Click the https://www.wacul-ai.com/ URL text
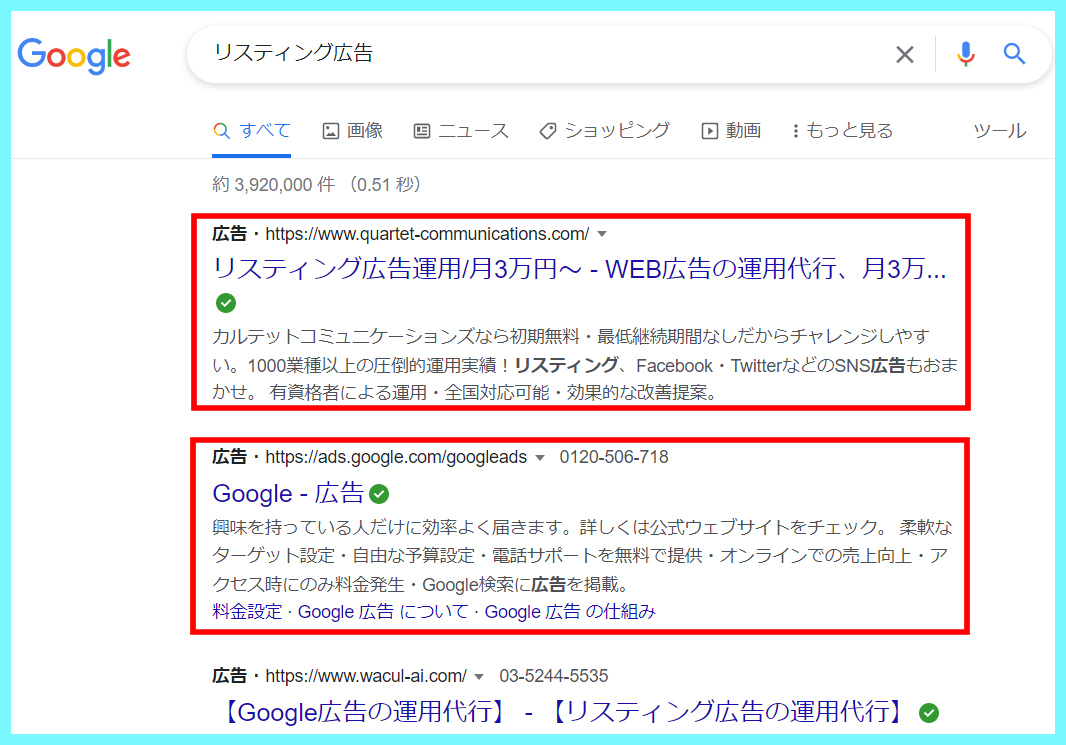Viewport: 1066px width, 745px height. [366, 676]
